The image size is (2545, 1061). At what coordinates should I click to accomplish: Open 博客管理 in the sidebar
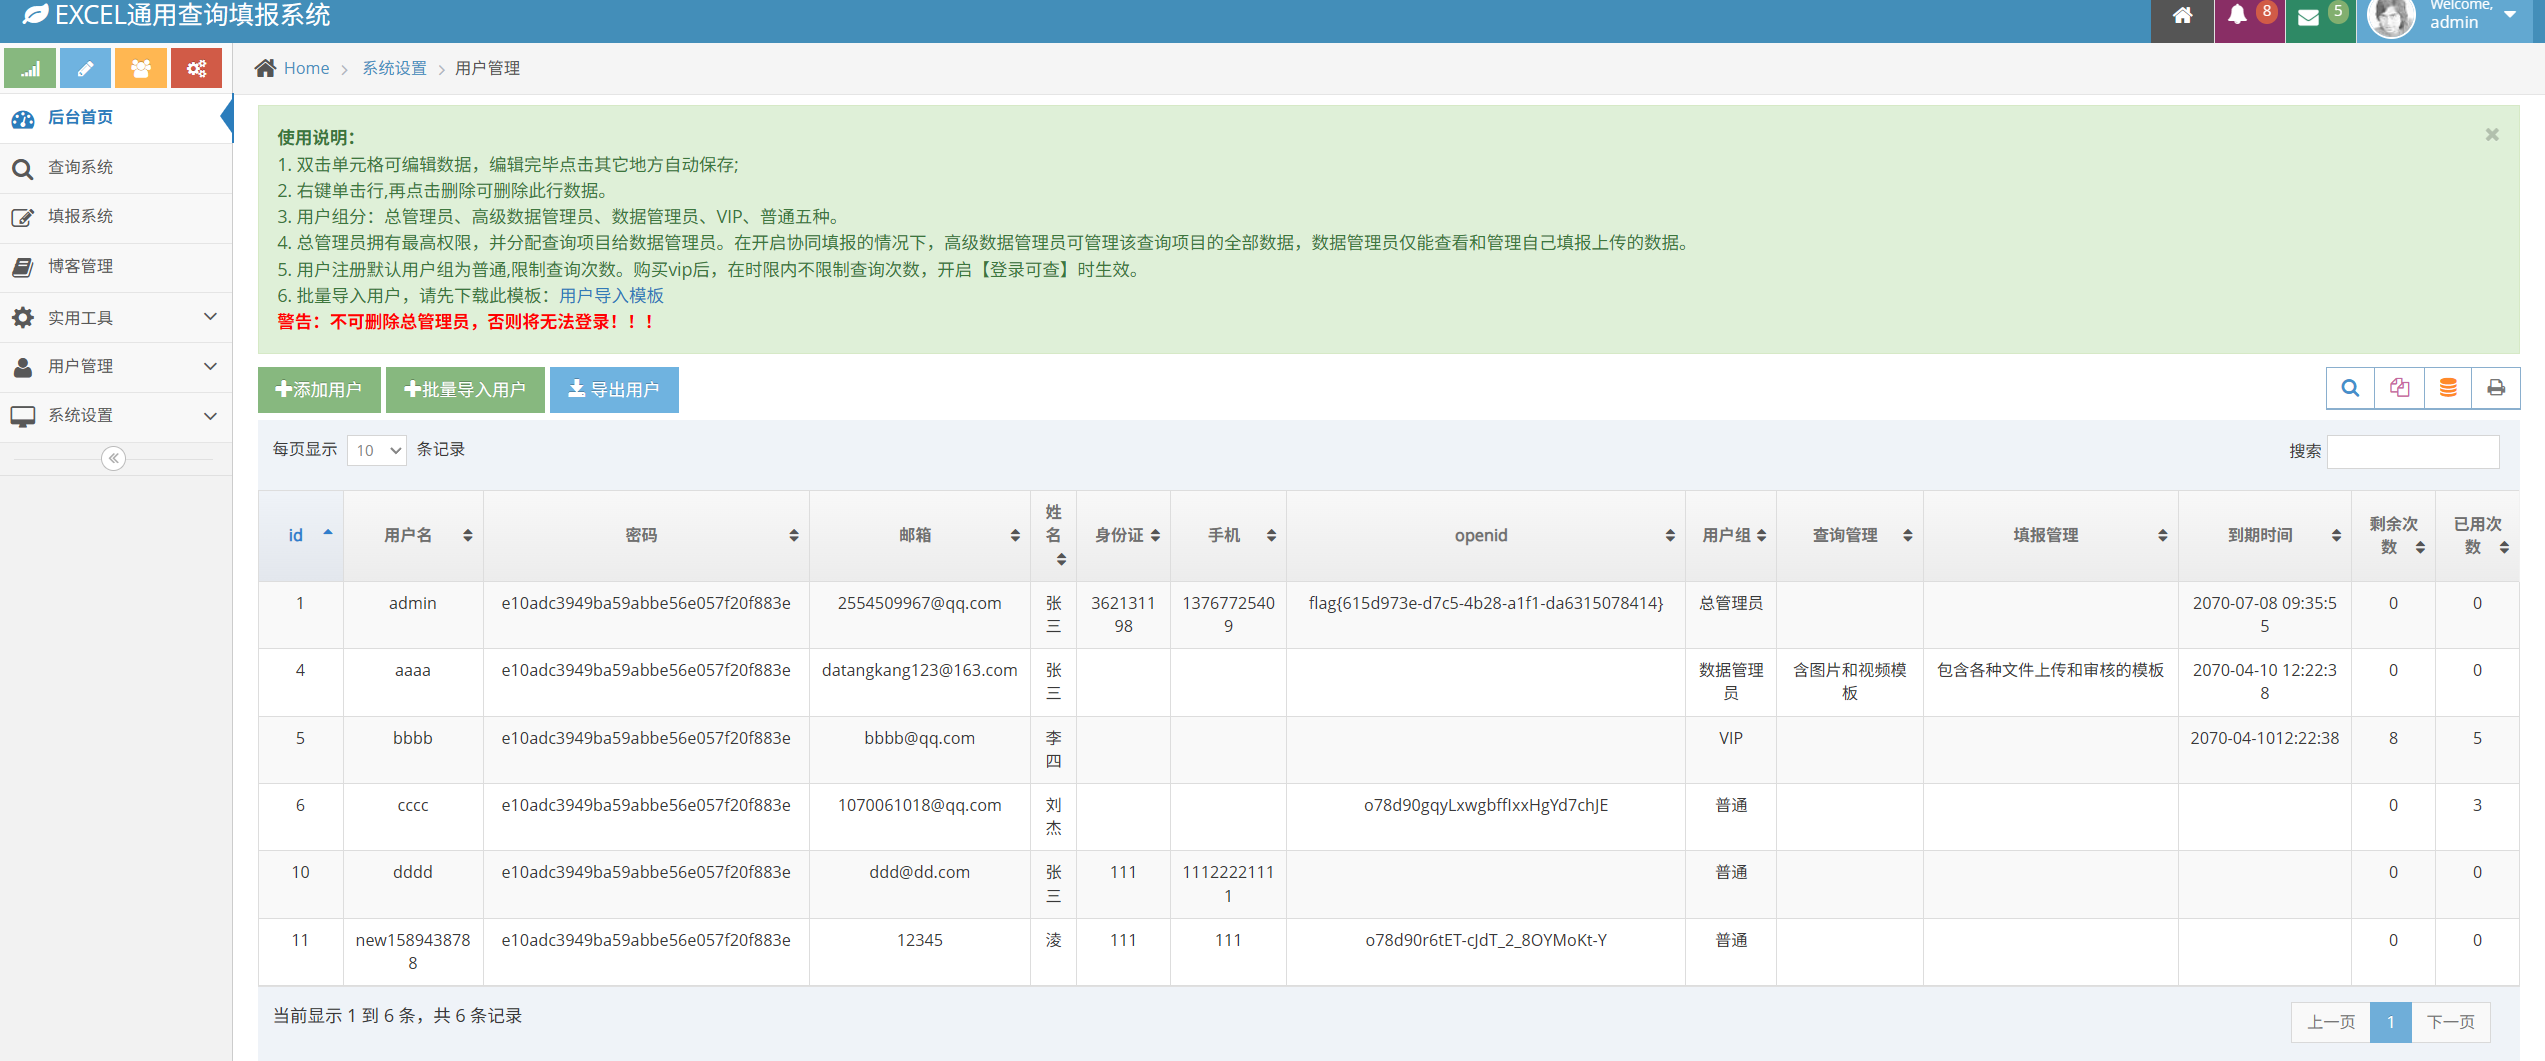80,266
